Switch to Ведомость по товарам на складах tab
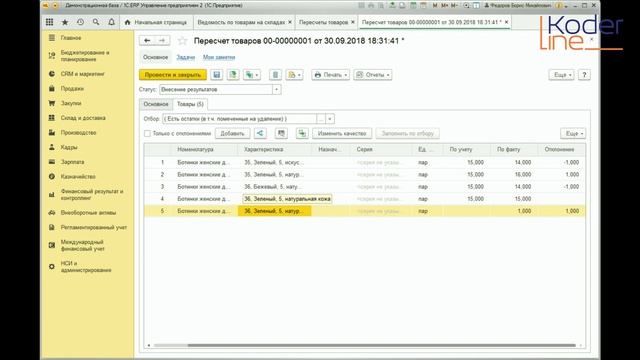This screenshot has height=360, width=640. tap(241, 22)
